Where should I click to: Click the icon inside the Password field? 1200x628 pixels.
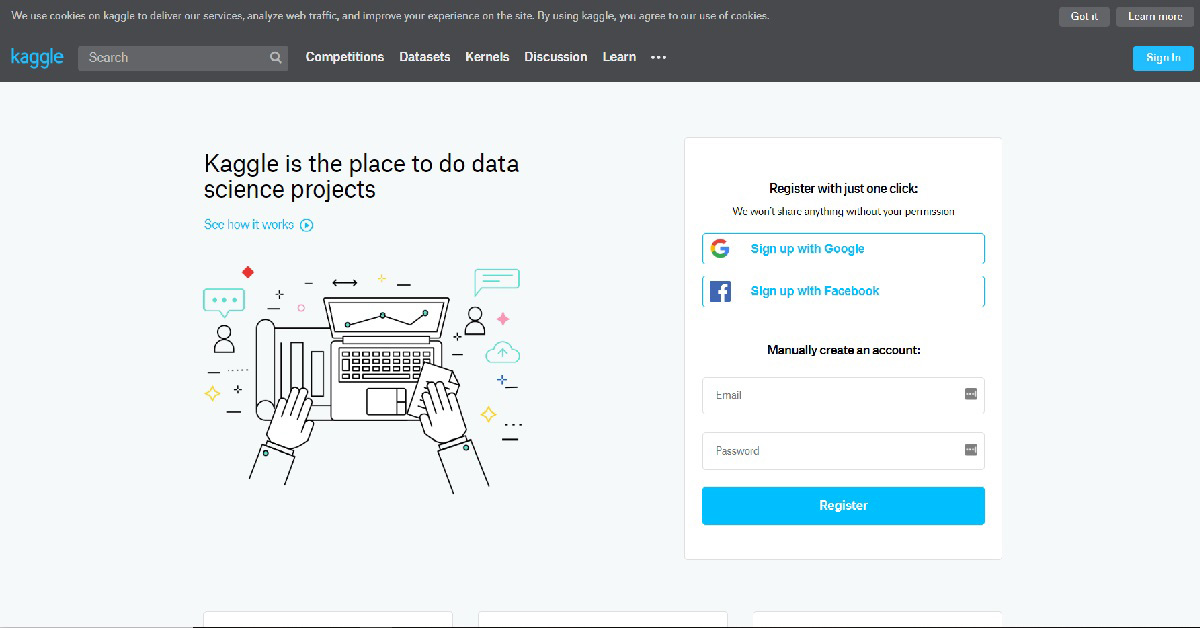click(x=968, y=450)
